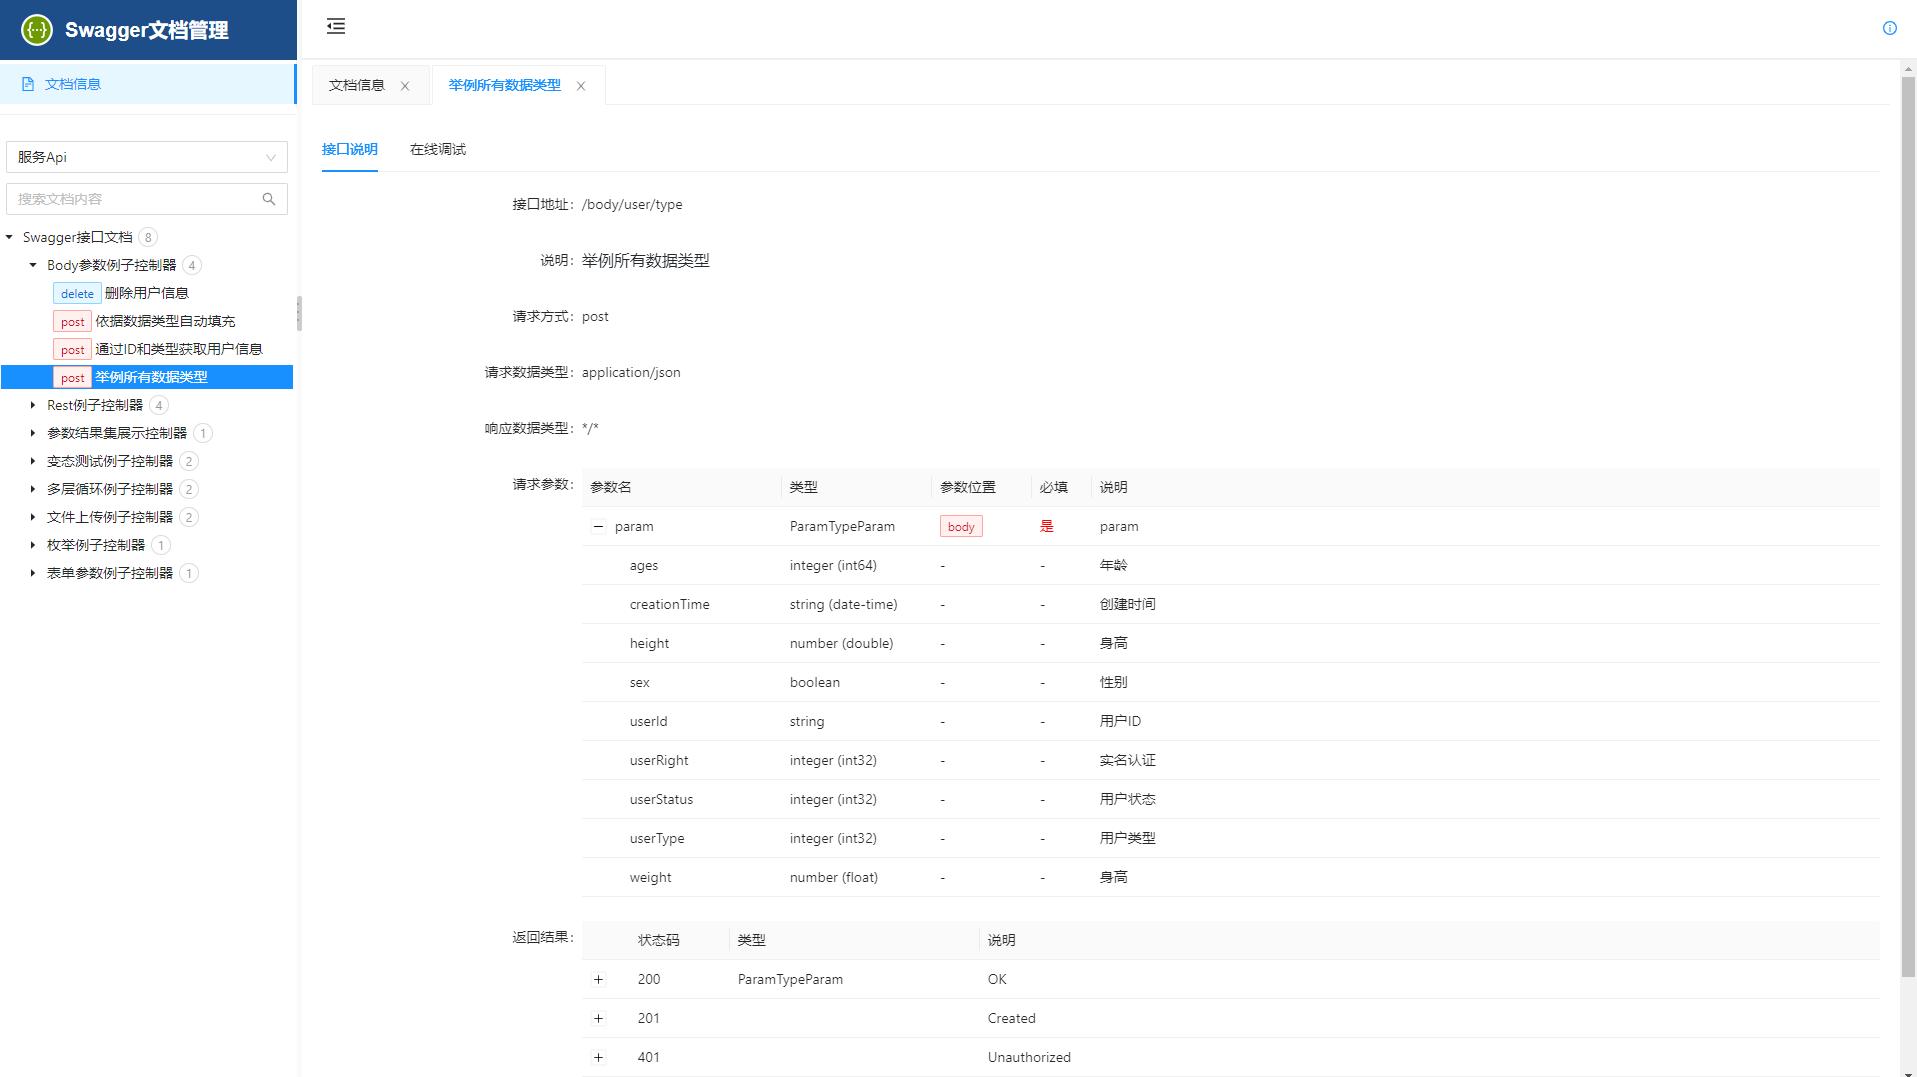The image size is (1917, 1077).
Task: Close the 举例所有数据类型 tab
Action: point(581,85)
